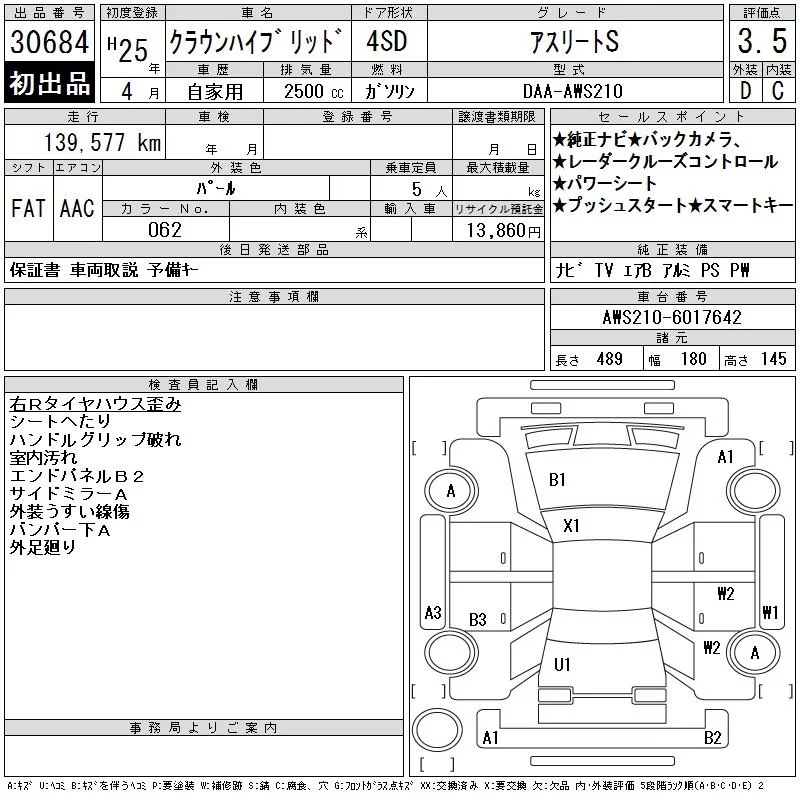Click the overall score 3.5

[762, 41]
